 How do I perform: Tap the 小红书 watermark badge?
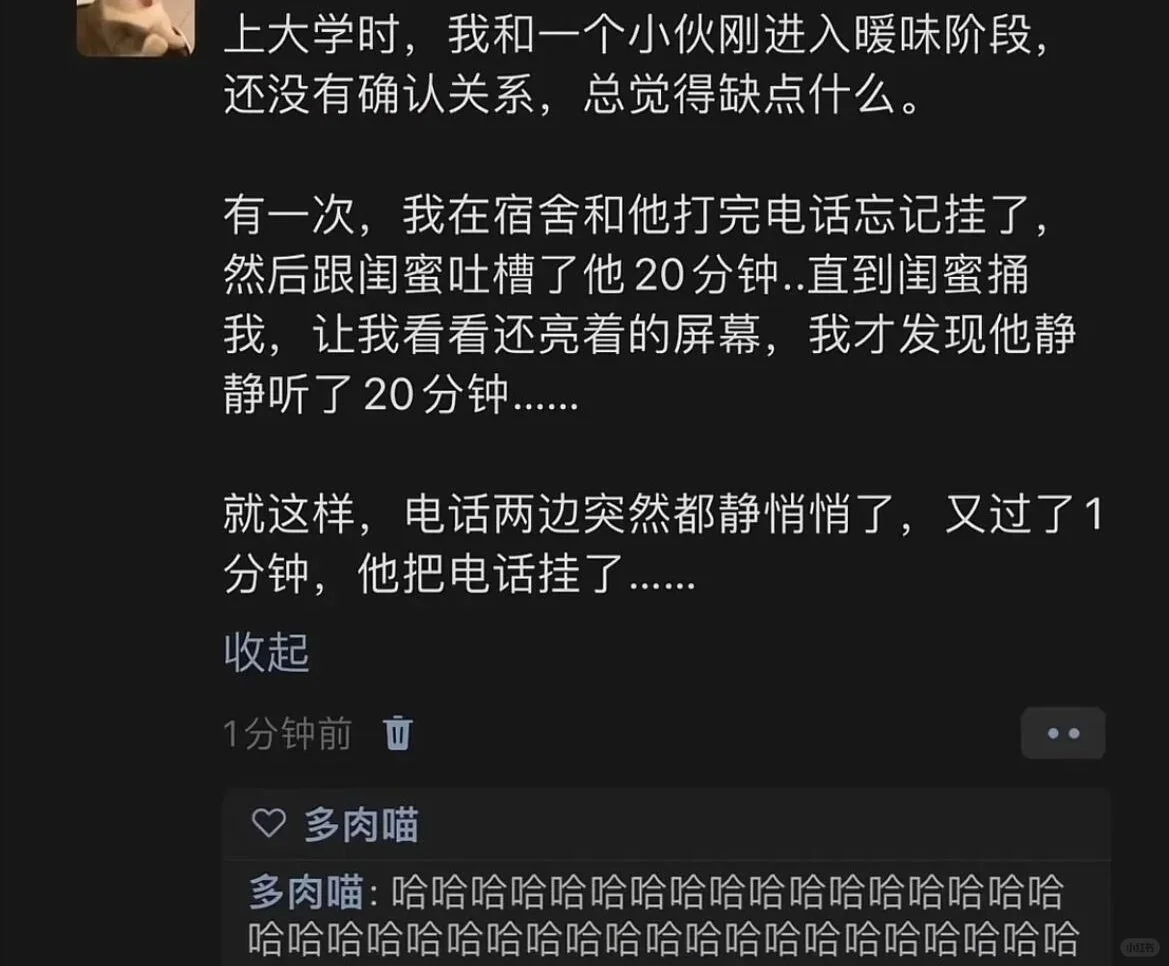click(1140, 947)
